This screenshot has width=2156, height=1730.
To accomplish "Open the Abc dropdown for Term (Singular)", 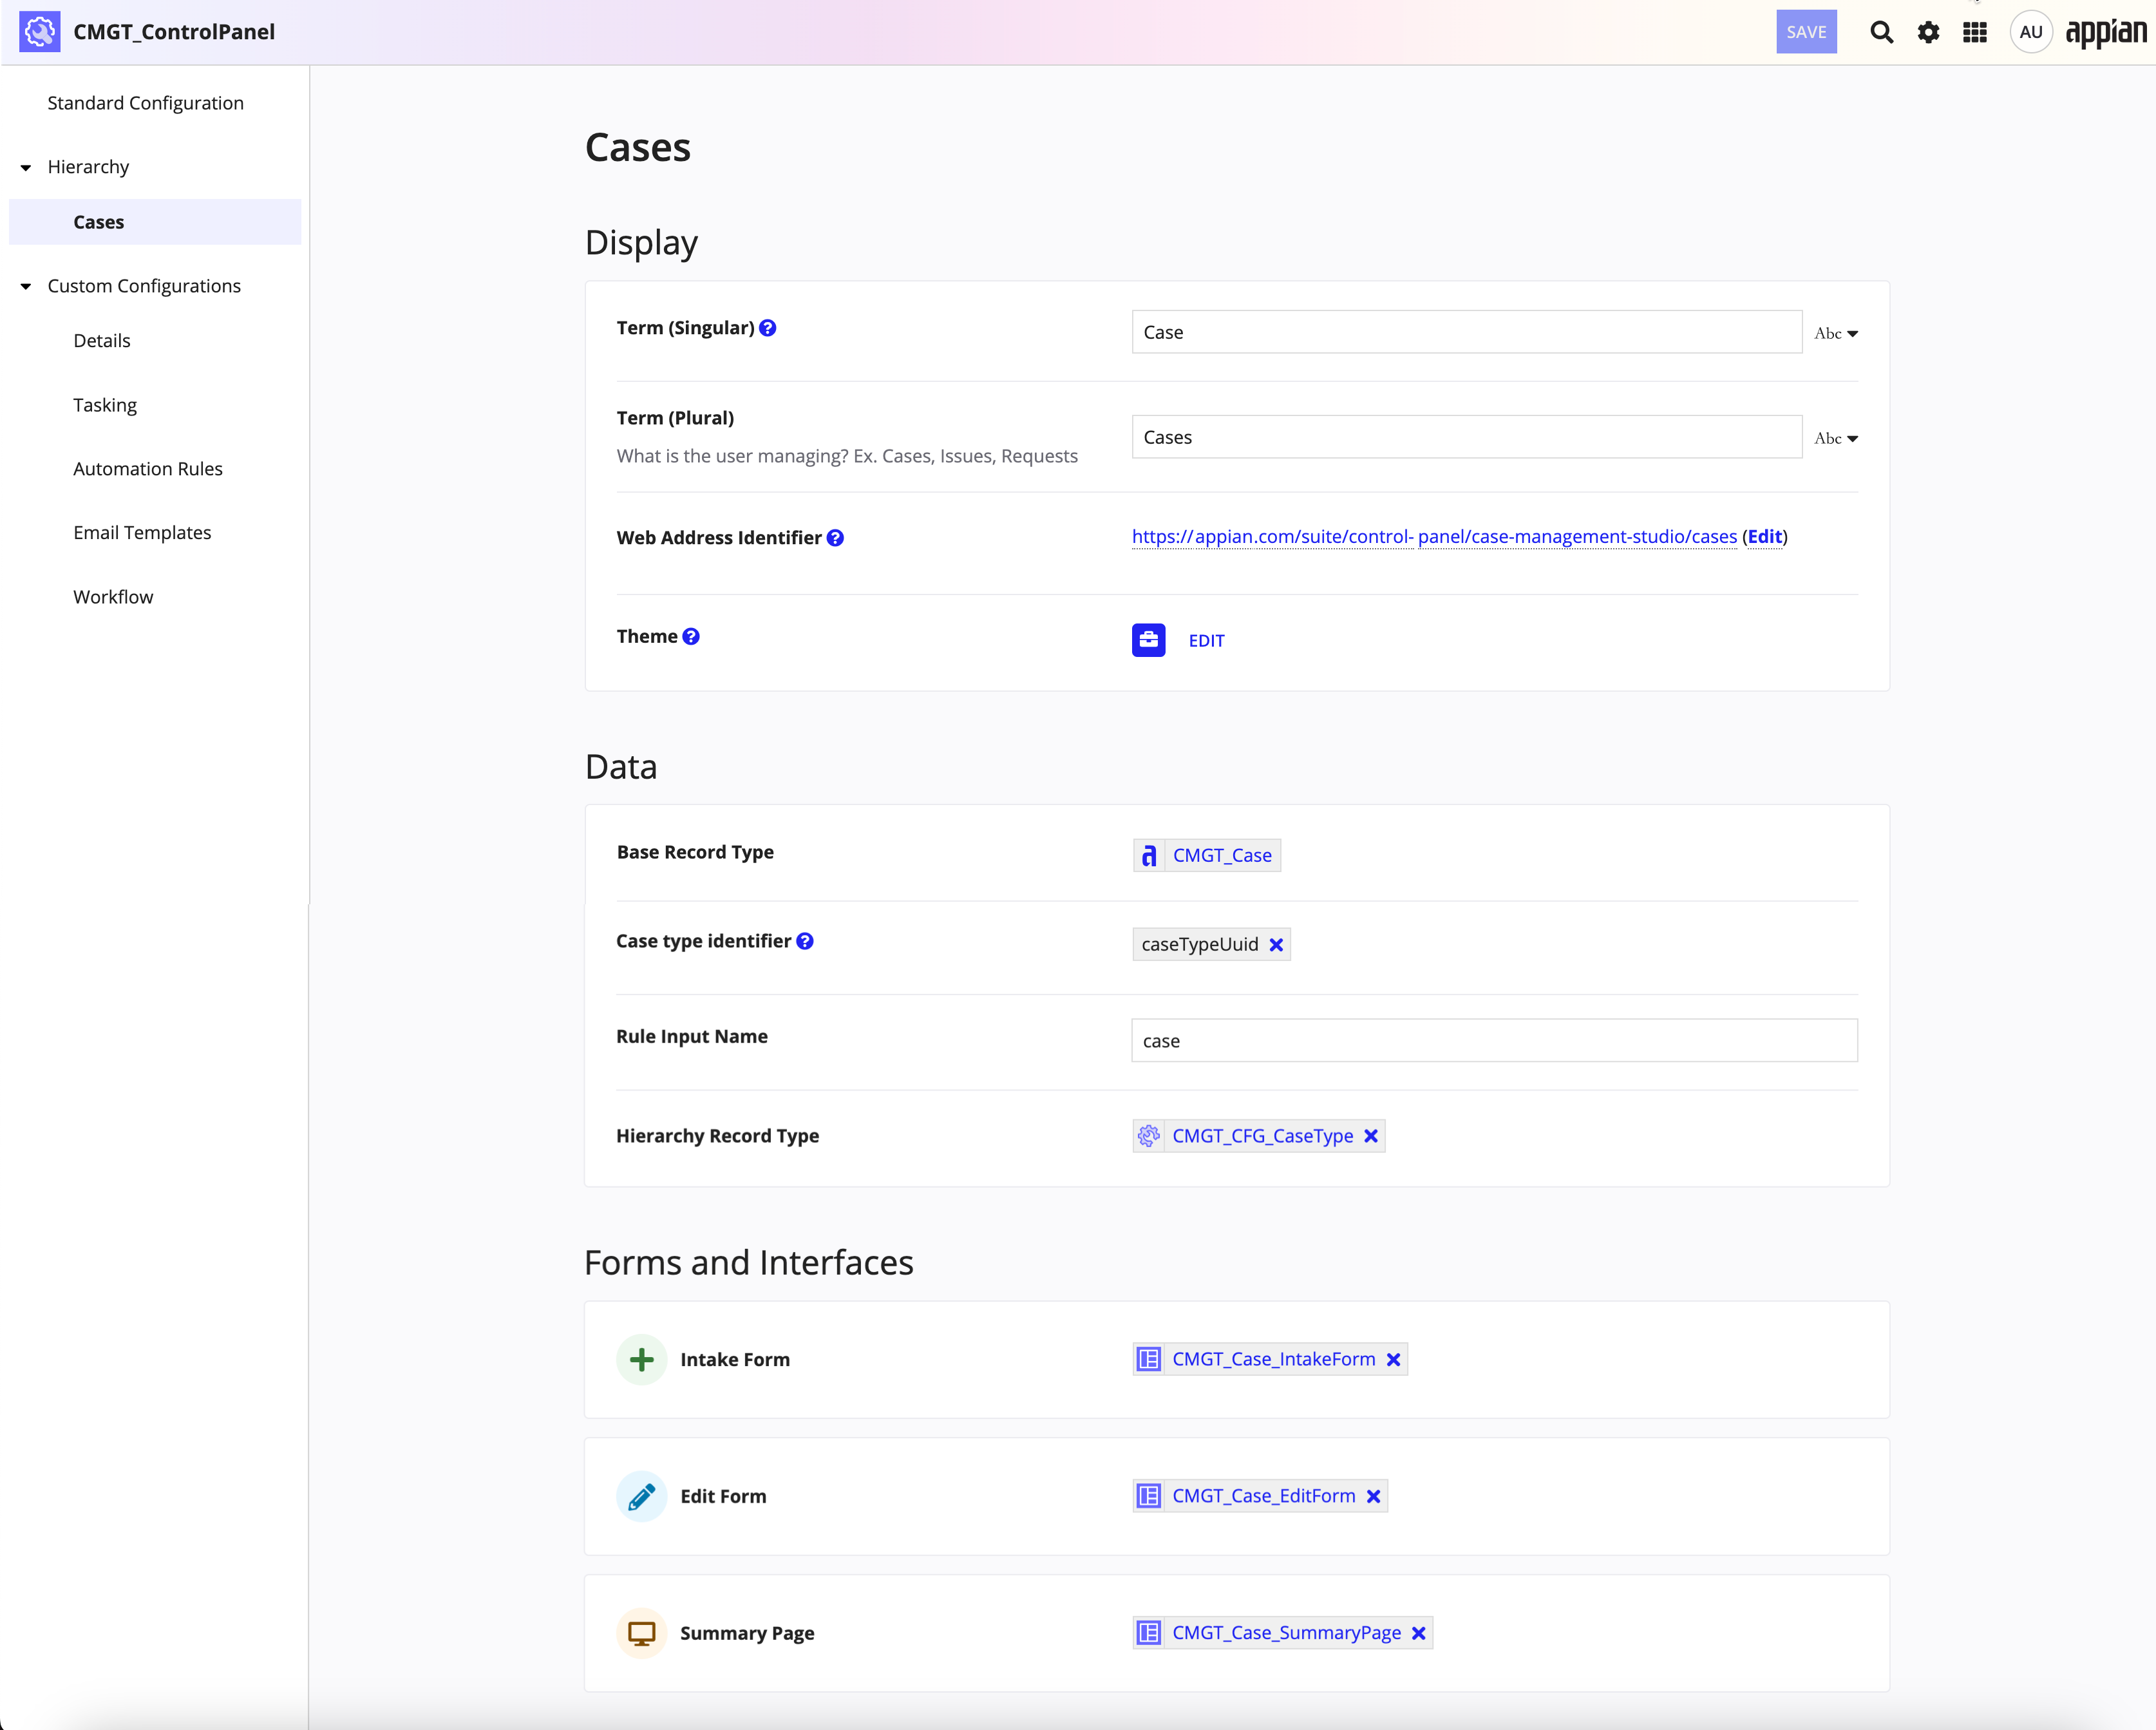I will 1836,333.
